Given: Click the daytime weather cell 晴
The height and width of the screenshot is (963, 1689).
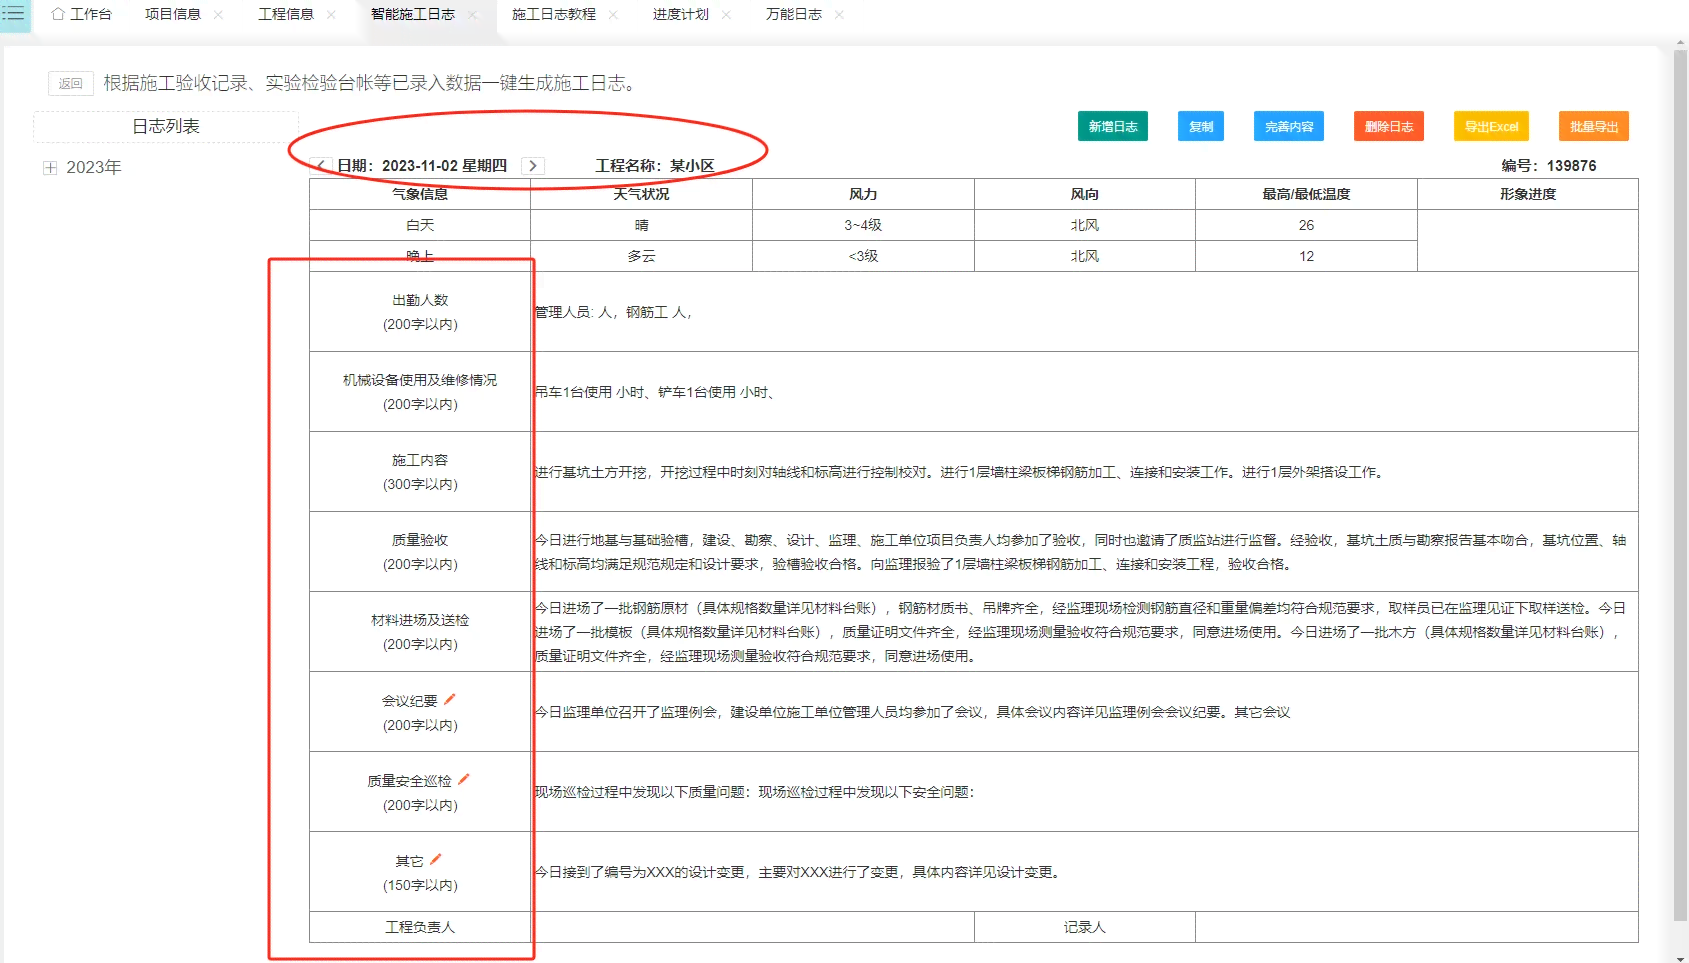Looking at the screenshot, I should point(641,225).
